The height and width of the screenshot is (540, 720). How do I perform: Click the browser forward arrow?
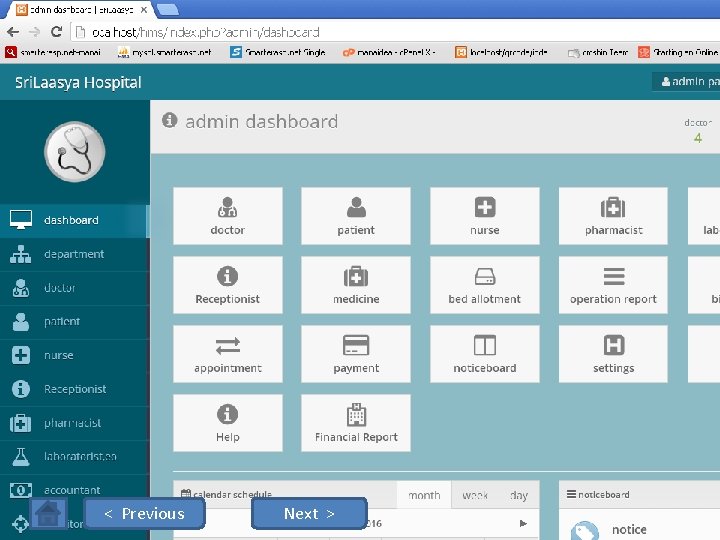(34, 32)
